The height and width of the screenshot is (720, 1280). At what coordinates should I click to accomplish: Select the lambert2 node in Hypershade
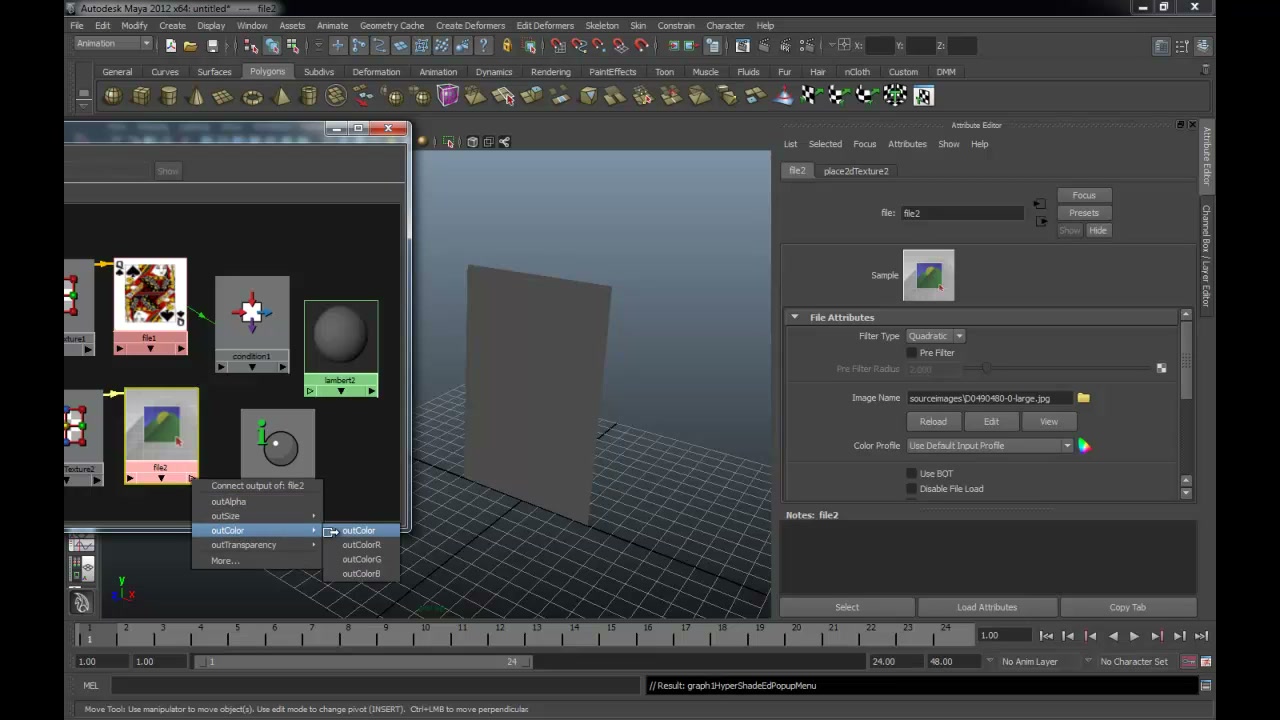tap(341, 348)
